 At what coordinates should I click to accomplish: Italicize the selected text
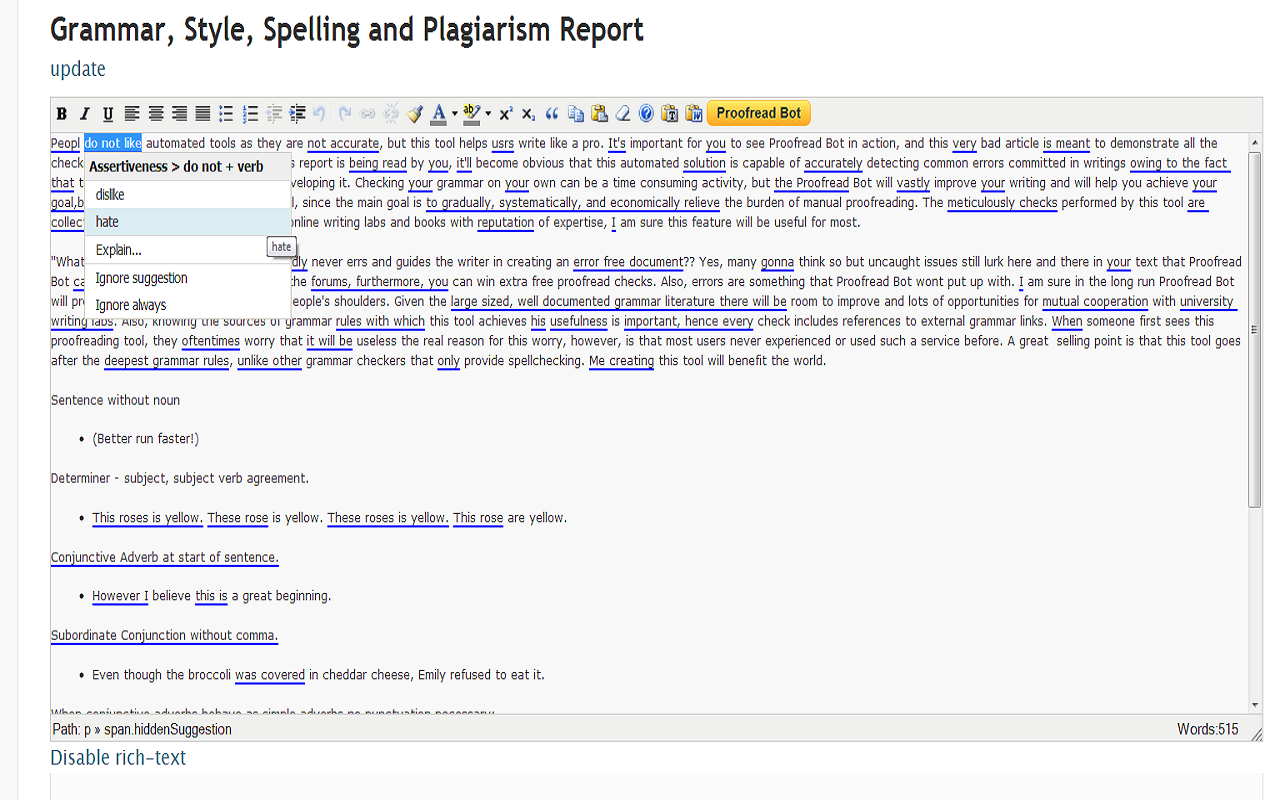tap(86, 113)
